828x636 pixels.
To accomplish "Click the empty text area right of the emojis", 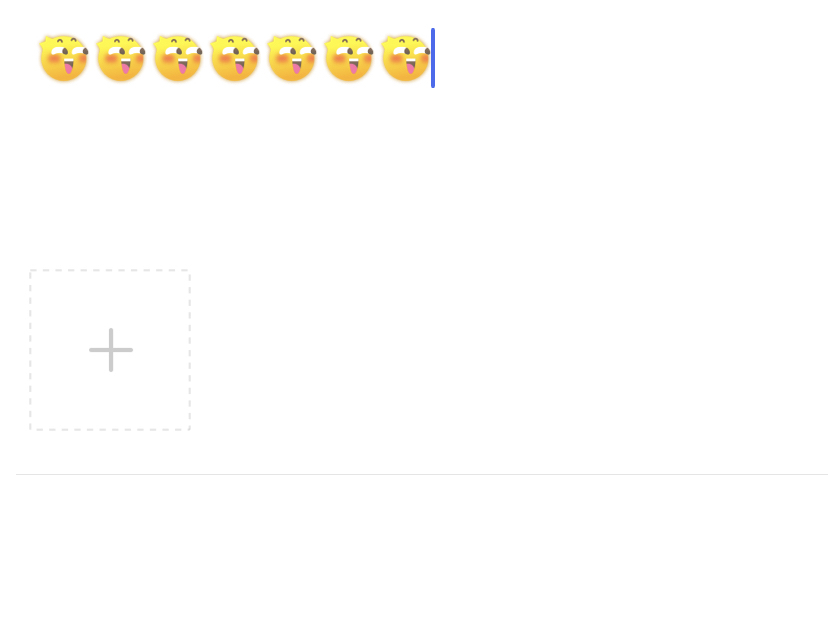I will 628,58.
